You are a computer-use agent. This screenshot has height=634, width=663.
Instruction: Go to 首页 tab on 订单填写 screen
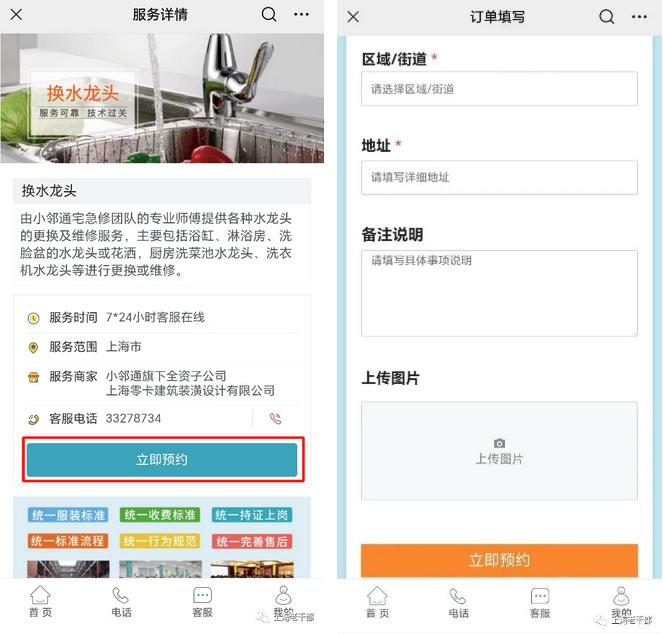378,602
